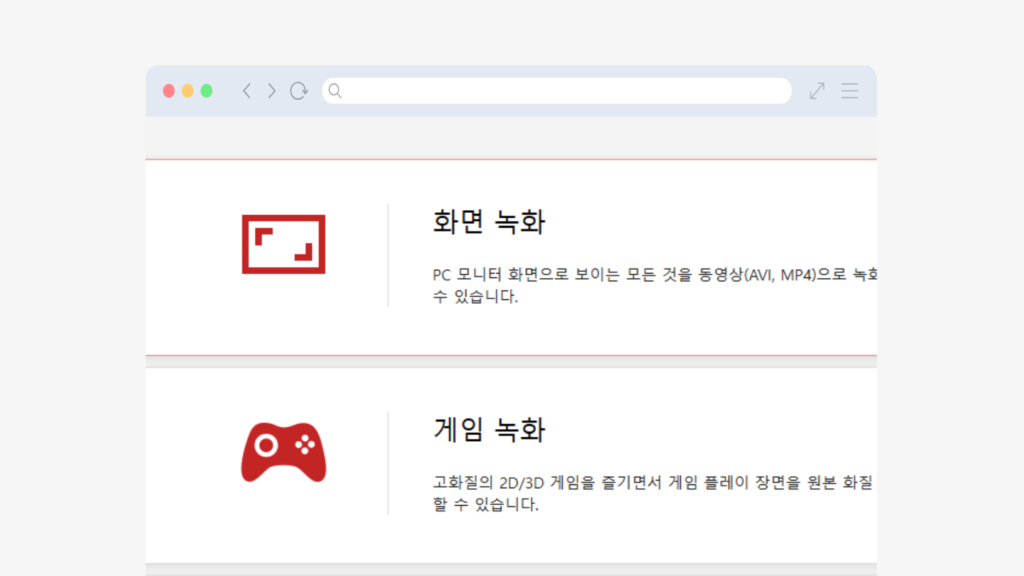Click the magnifier icon in the address bar
This screenshot has height=576, width=1024.
335,90
